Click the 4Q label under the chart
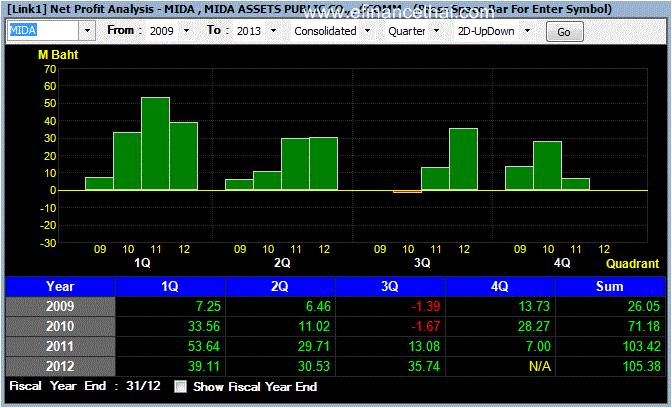This screenshot has height=408, width=672. (562, 263)
